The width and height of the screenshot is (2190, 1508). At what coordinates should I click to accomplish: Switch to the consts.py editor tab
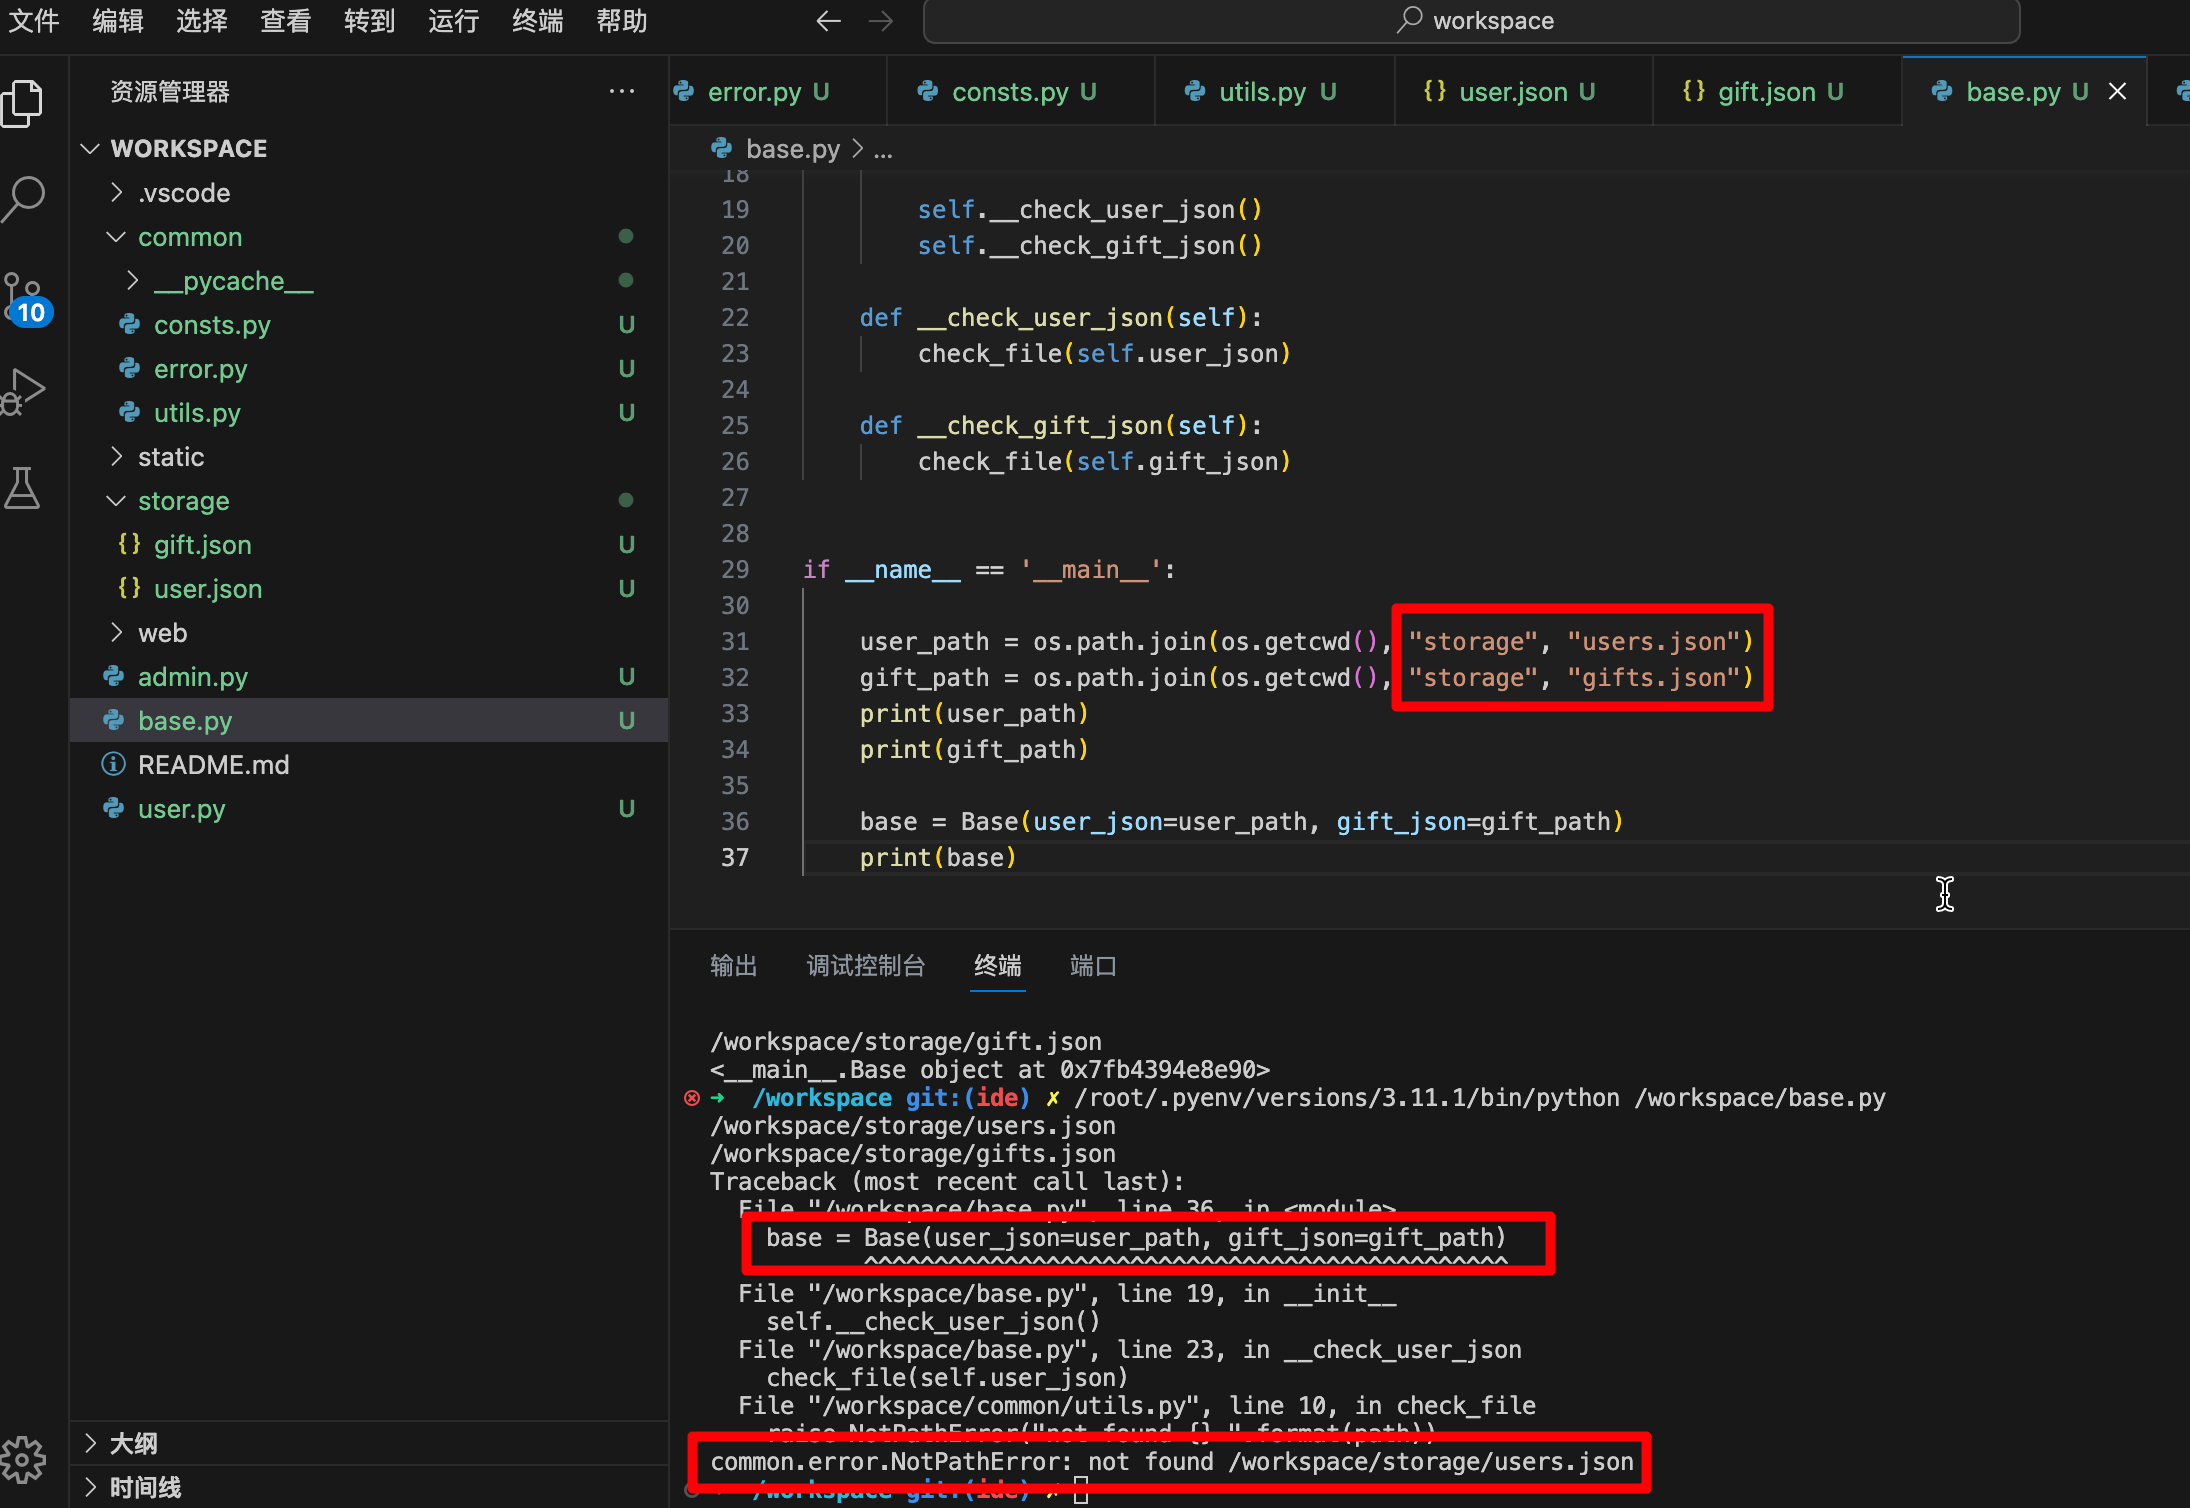[1021, 91]
